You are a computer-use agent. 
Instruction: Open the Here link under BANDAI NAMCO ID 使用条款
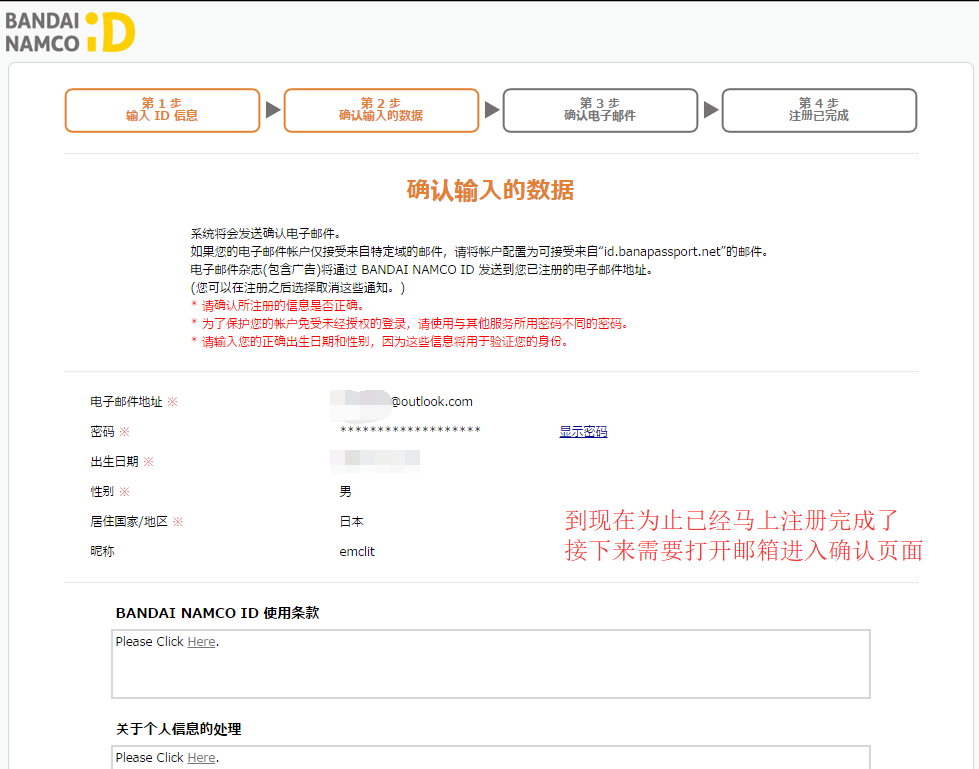(x=201, y=642)
